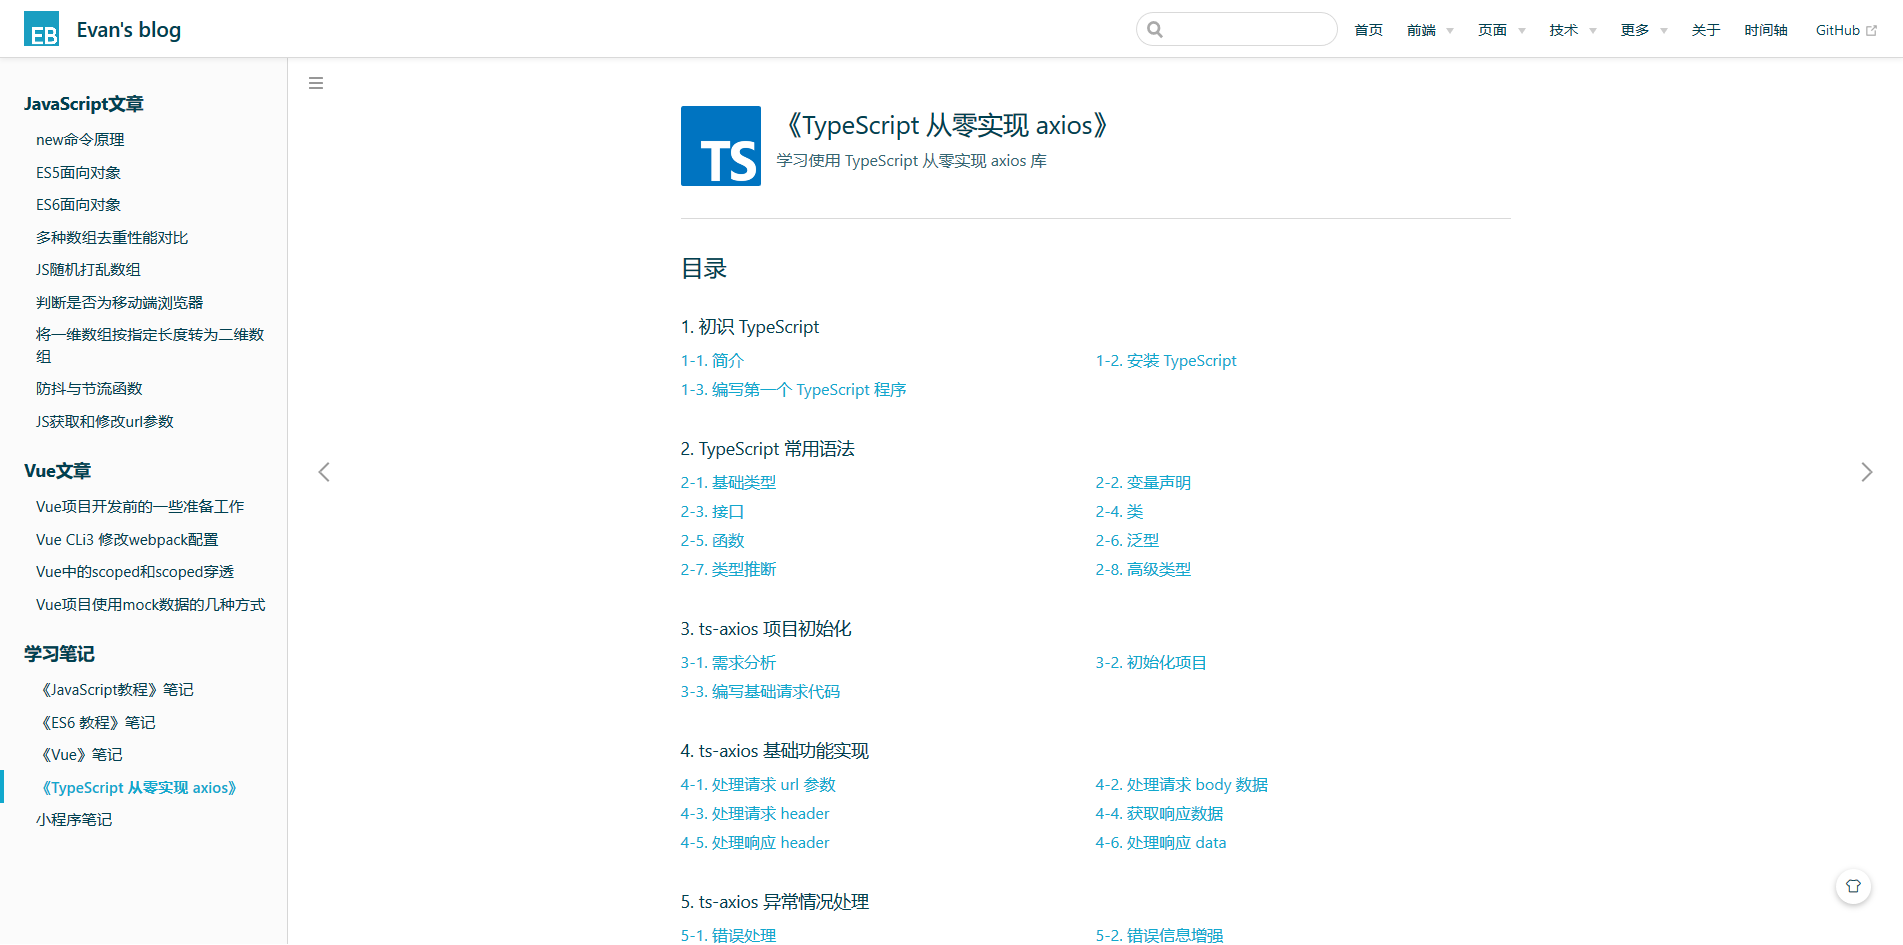Open the 关于 nav item
The image size is (1903, 945).
pyautogui.click(x=1706, y=30)
